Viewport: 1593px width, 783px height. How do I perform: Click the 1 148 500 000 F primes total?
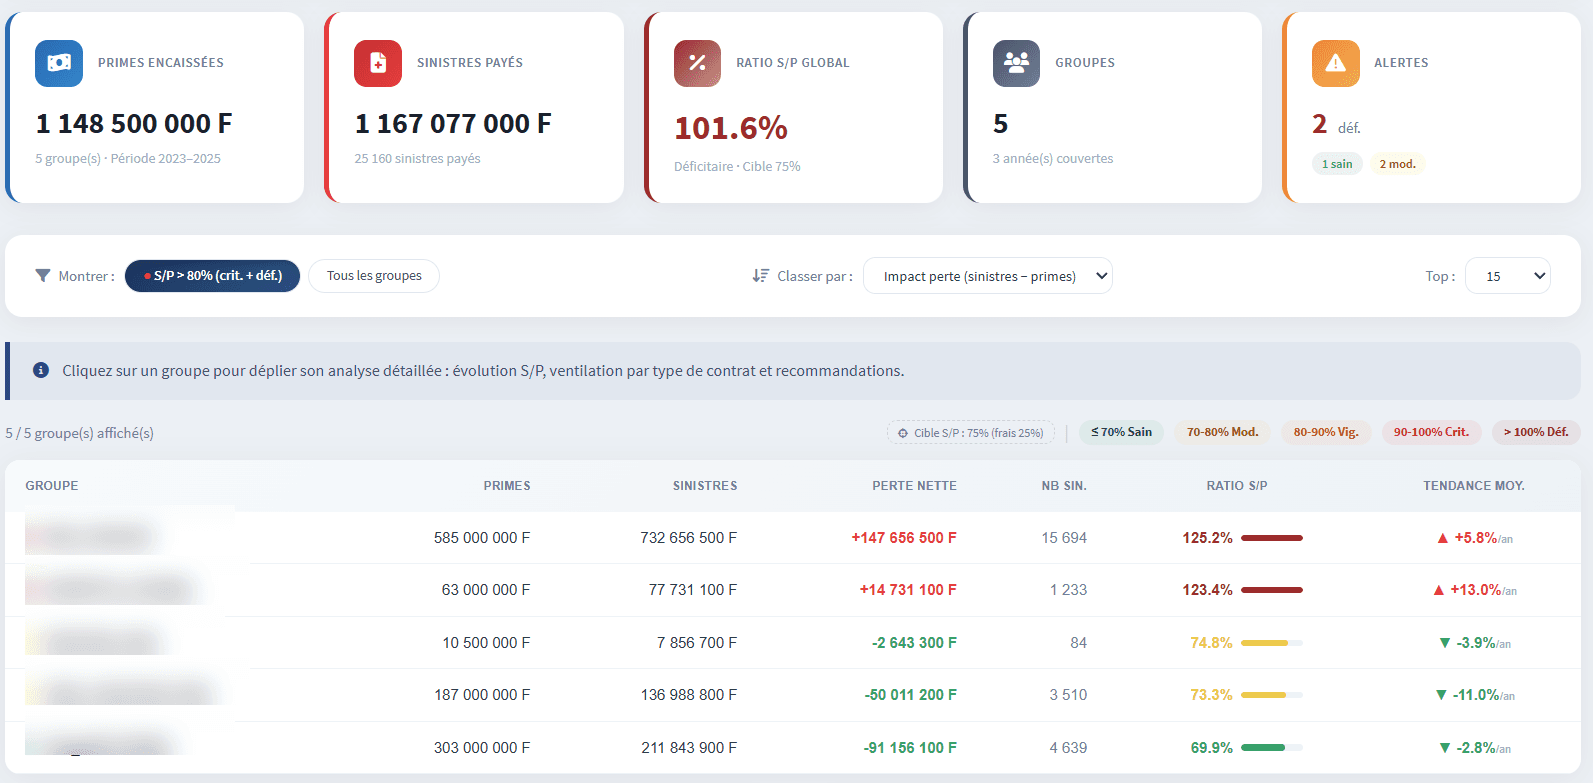tap(134, 124)
